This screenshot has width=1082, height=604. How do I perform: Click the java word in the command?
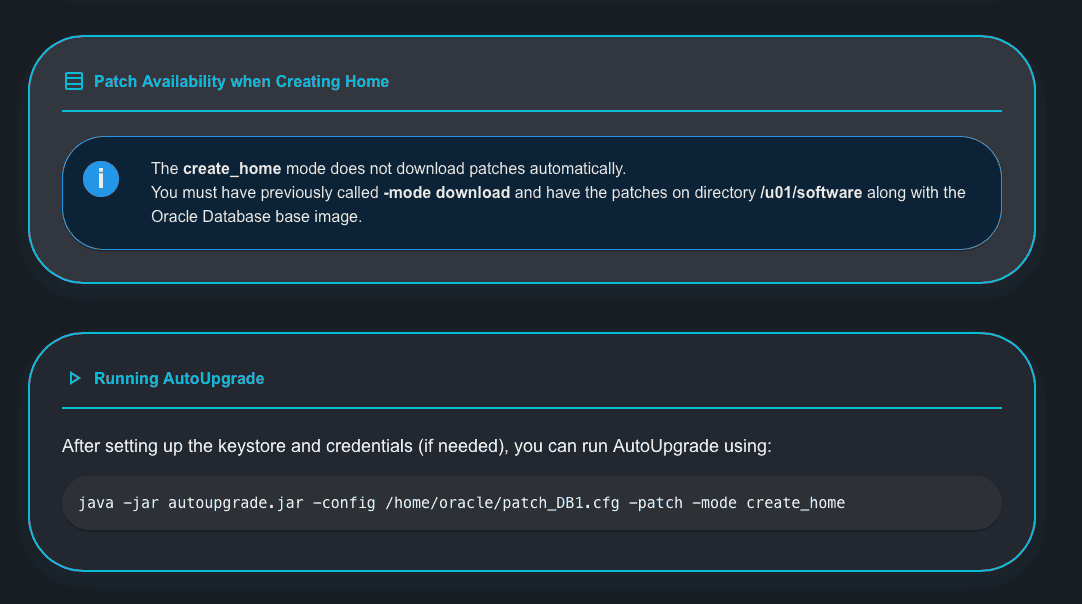pos(95,503)
